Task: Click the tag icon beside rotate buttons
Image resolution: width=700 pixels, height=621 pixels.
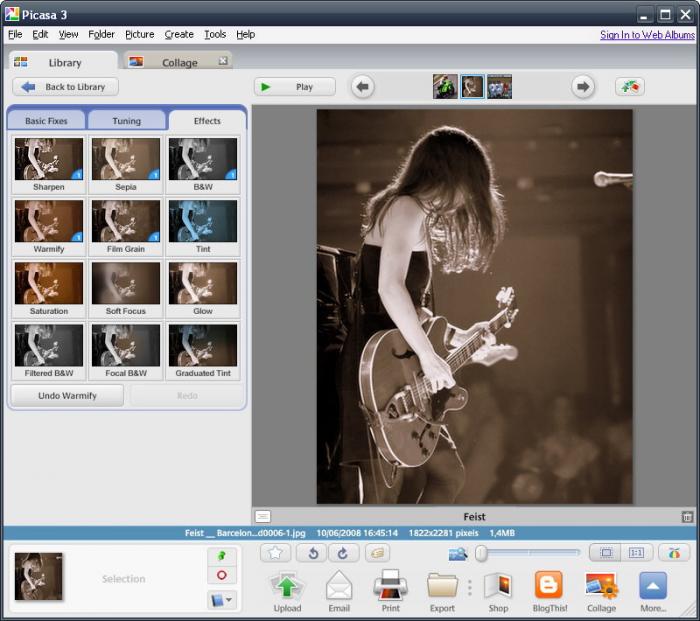Action: 378,553
